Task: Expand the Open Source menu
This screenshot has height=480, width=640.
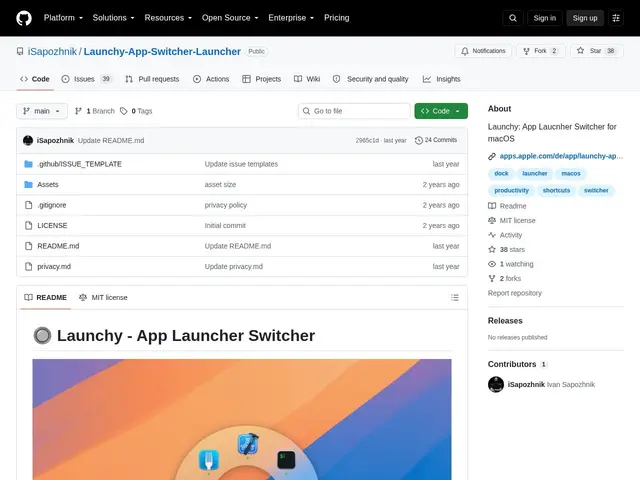Action: pos(230,18)
